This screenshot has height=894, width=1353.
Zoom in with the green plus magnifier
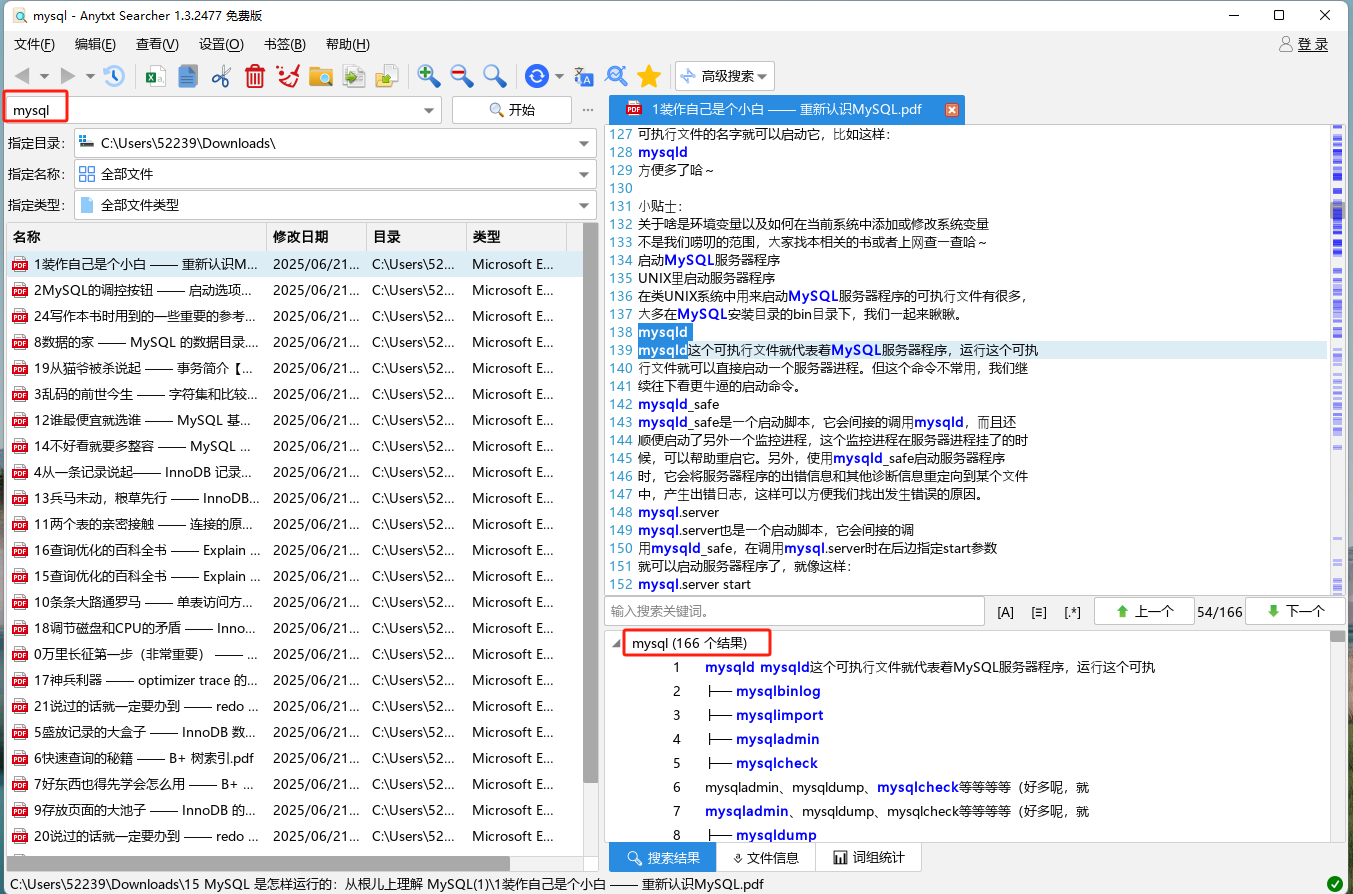(429, 76)
